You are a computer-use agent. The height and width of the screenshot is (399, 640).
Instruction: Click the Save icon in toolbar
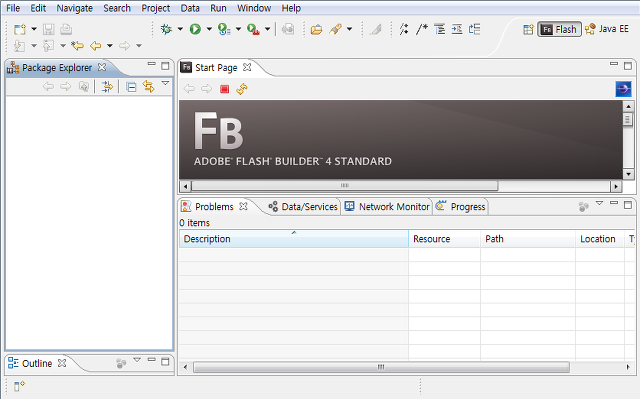[49, 29]
